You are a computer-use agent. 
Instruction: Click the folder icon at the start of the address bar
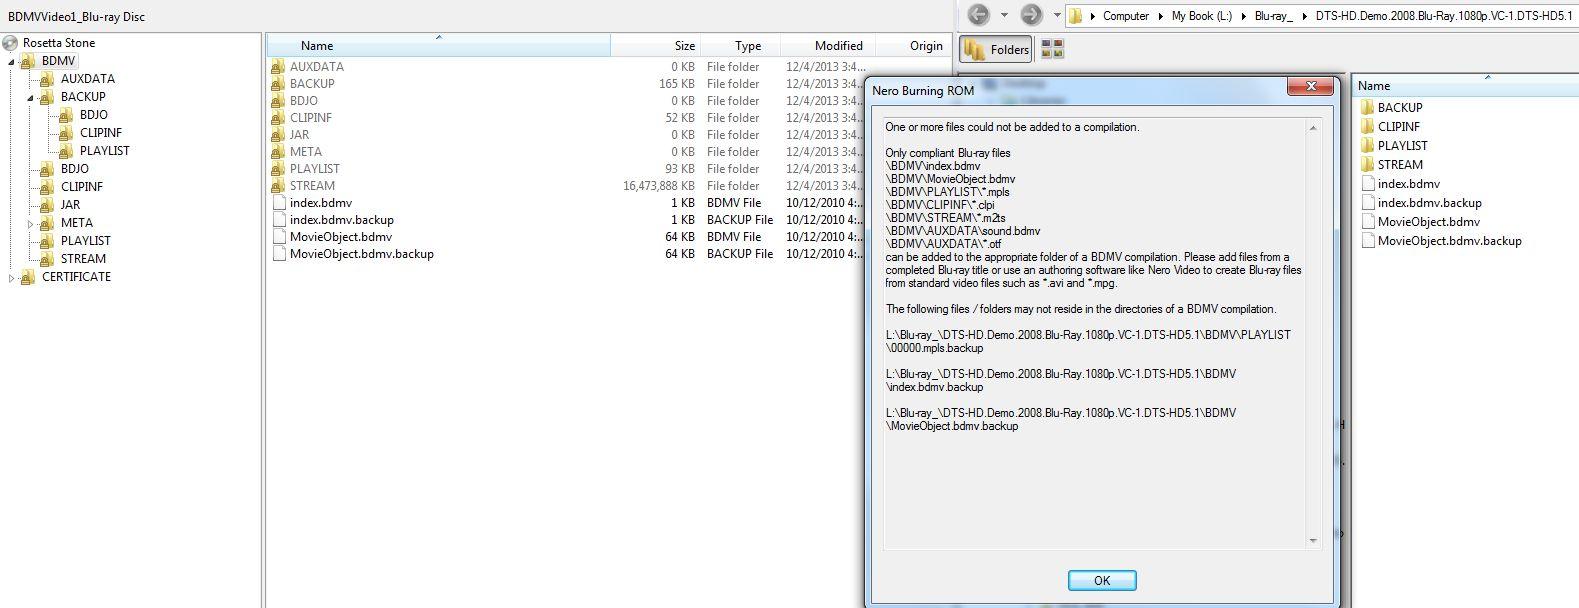click(1076, 16)
